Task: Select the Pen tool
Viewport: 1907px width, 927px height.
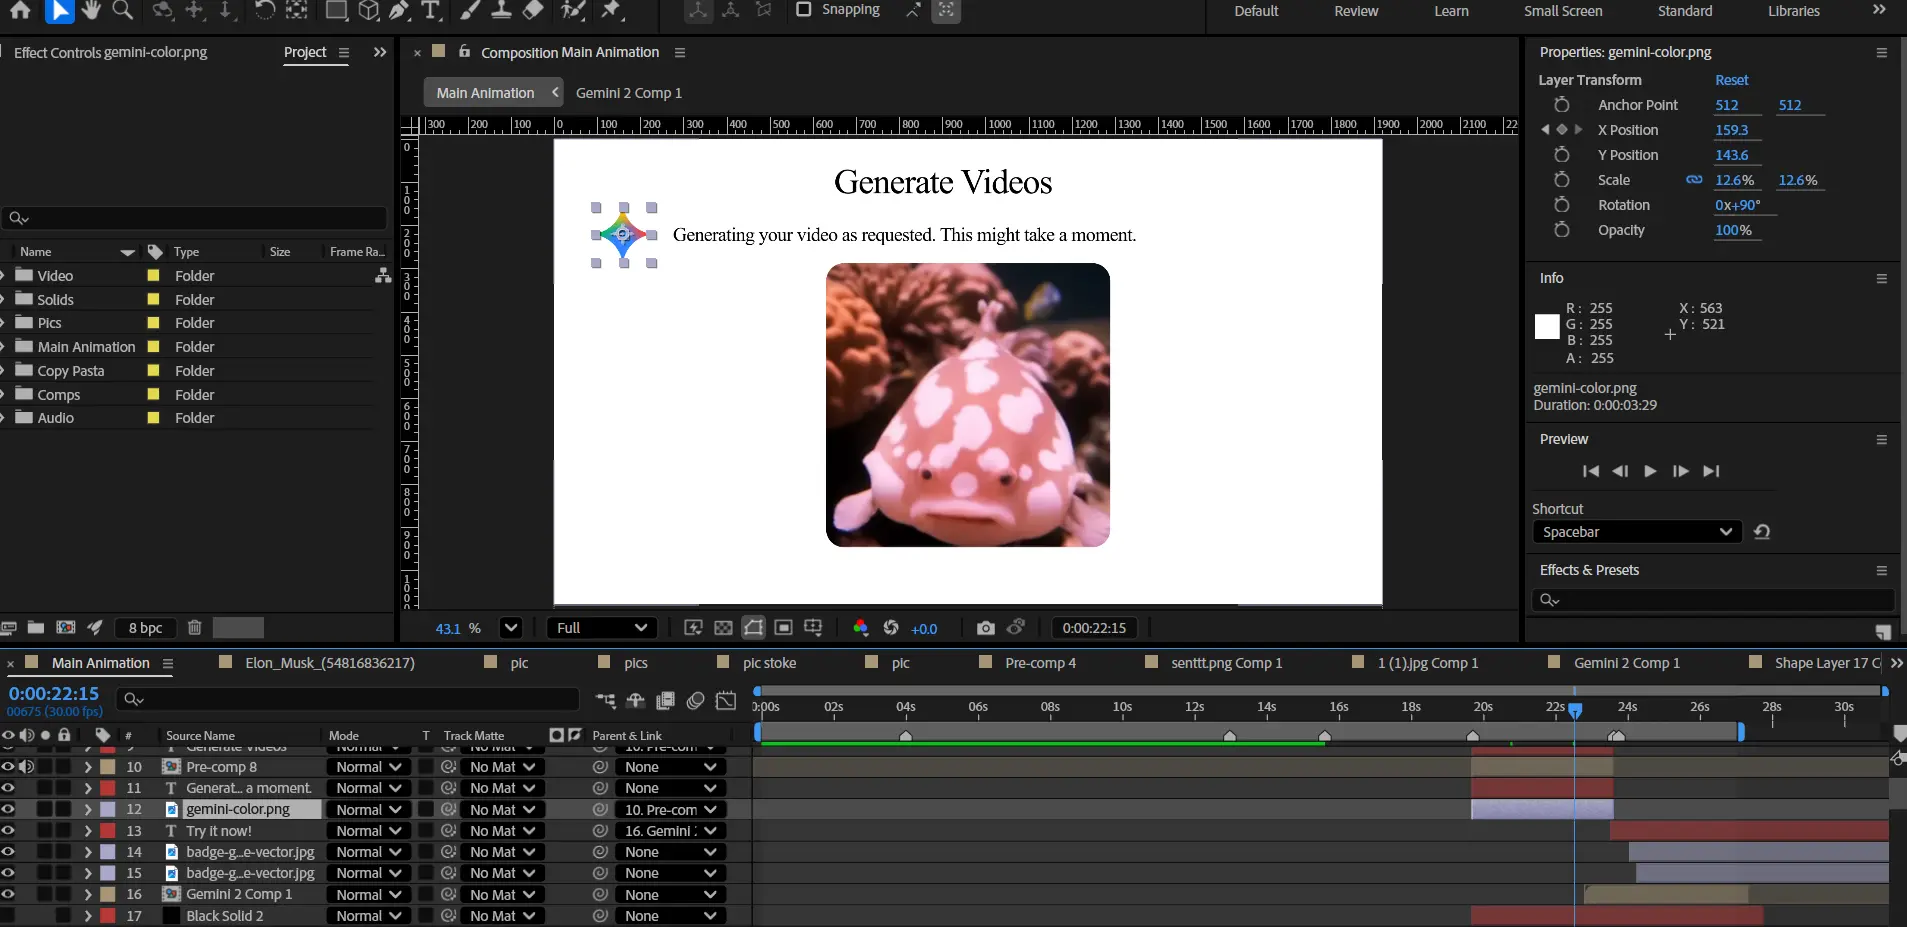Action: coord(399,11)
